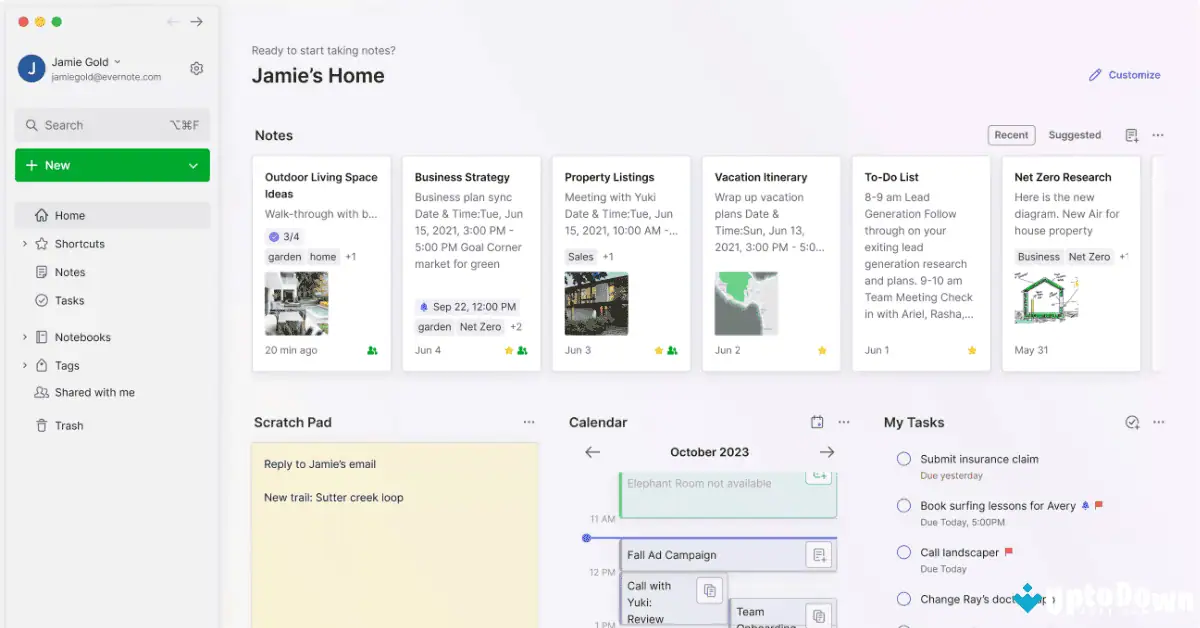Mark Book surfing lessons for Avery complete
The width and height of the screenshot is (1200, 628).
903,506
